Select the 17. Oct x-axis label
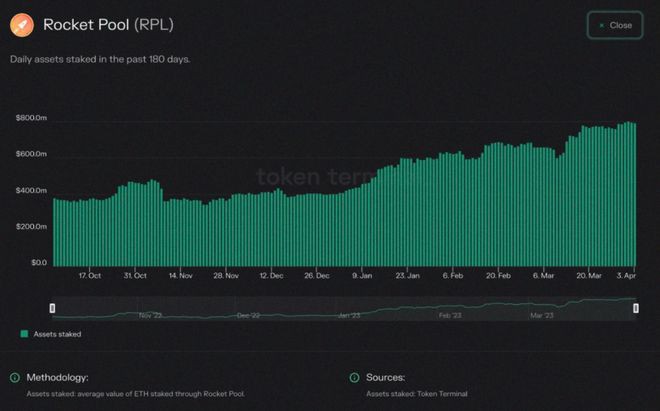 89,275
